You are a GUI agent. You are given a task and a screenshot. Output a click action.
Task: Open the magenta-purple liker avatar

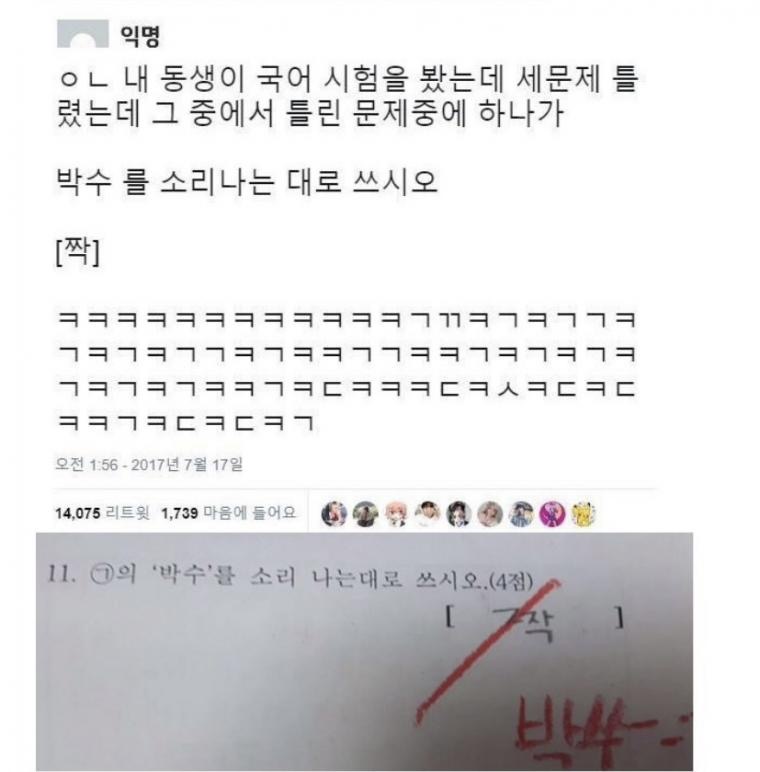coord(552,514)
